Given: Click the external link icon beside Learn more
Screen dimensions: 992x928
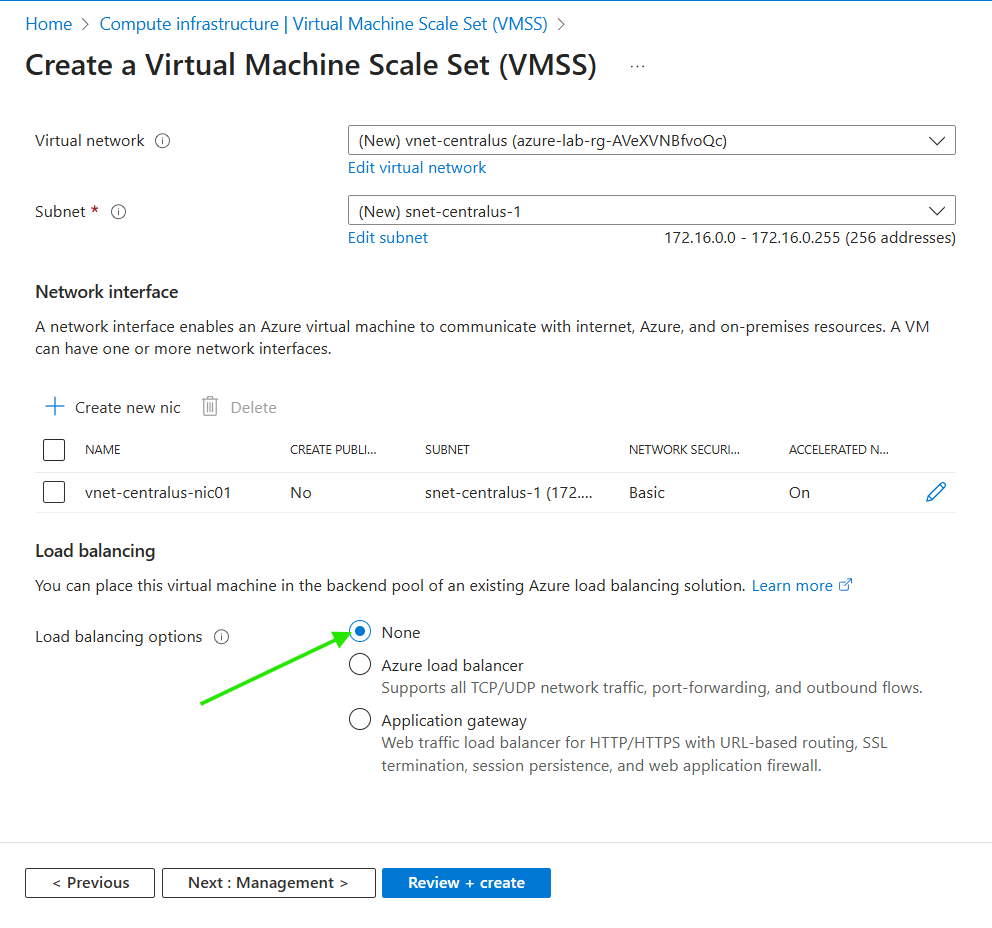Looking at the screenshot, I should click(845, 585).
